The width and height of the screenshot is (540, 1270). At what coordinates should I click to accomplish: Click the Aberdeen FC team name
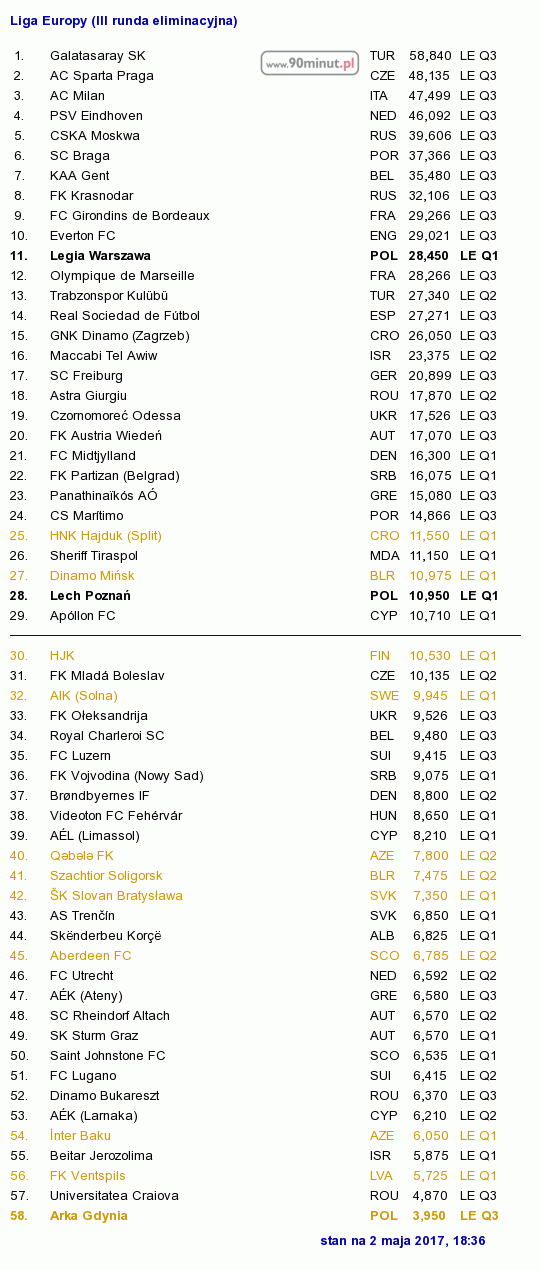90,956
